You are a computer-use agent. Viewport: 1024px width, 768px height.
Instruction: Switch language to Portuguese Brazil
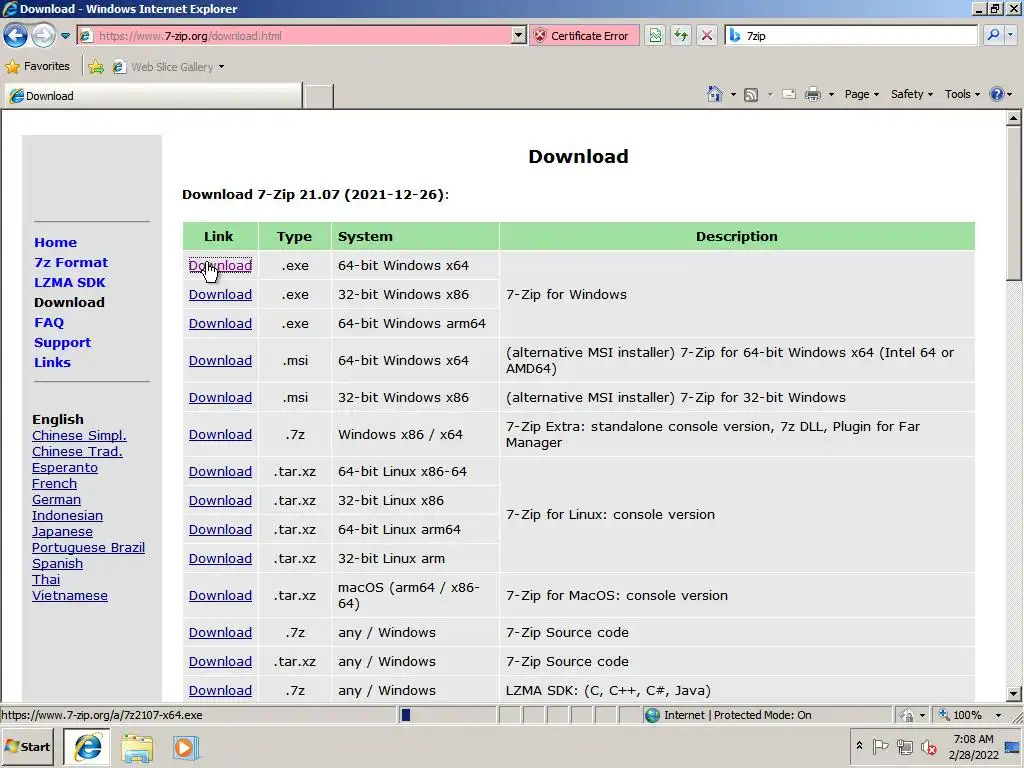[88, 547]
